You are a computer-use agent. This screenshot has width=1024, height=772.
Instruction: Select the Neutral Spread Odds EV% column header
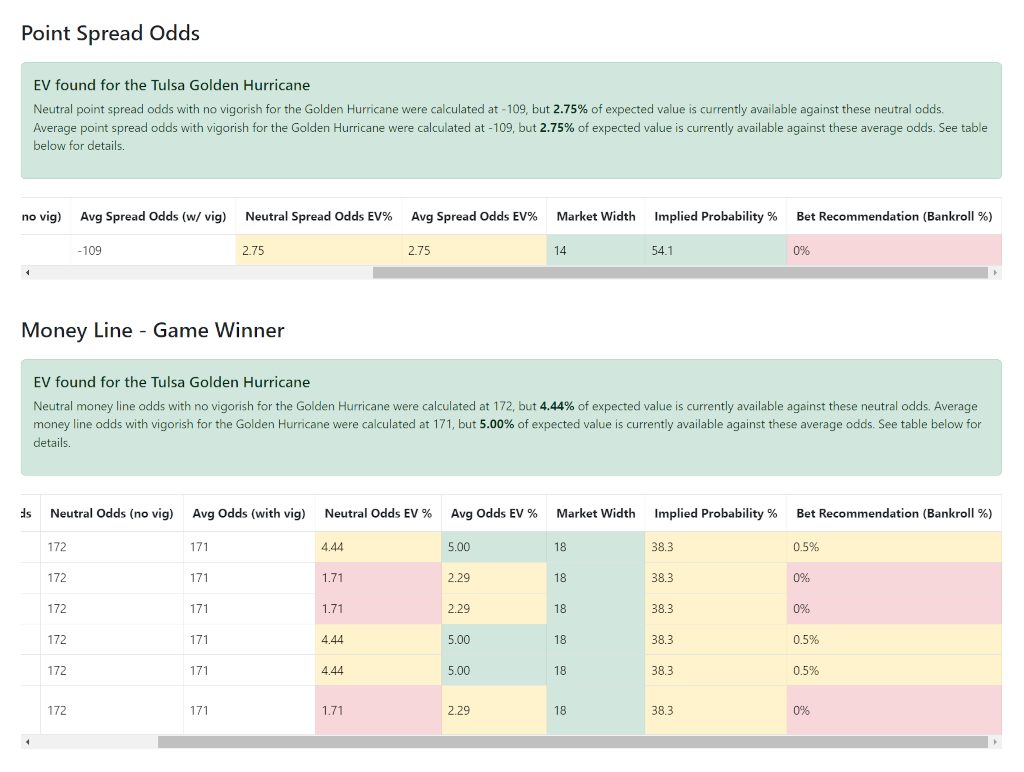coord(318,216)
